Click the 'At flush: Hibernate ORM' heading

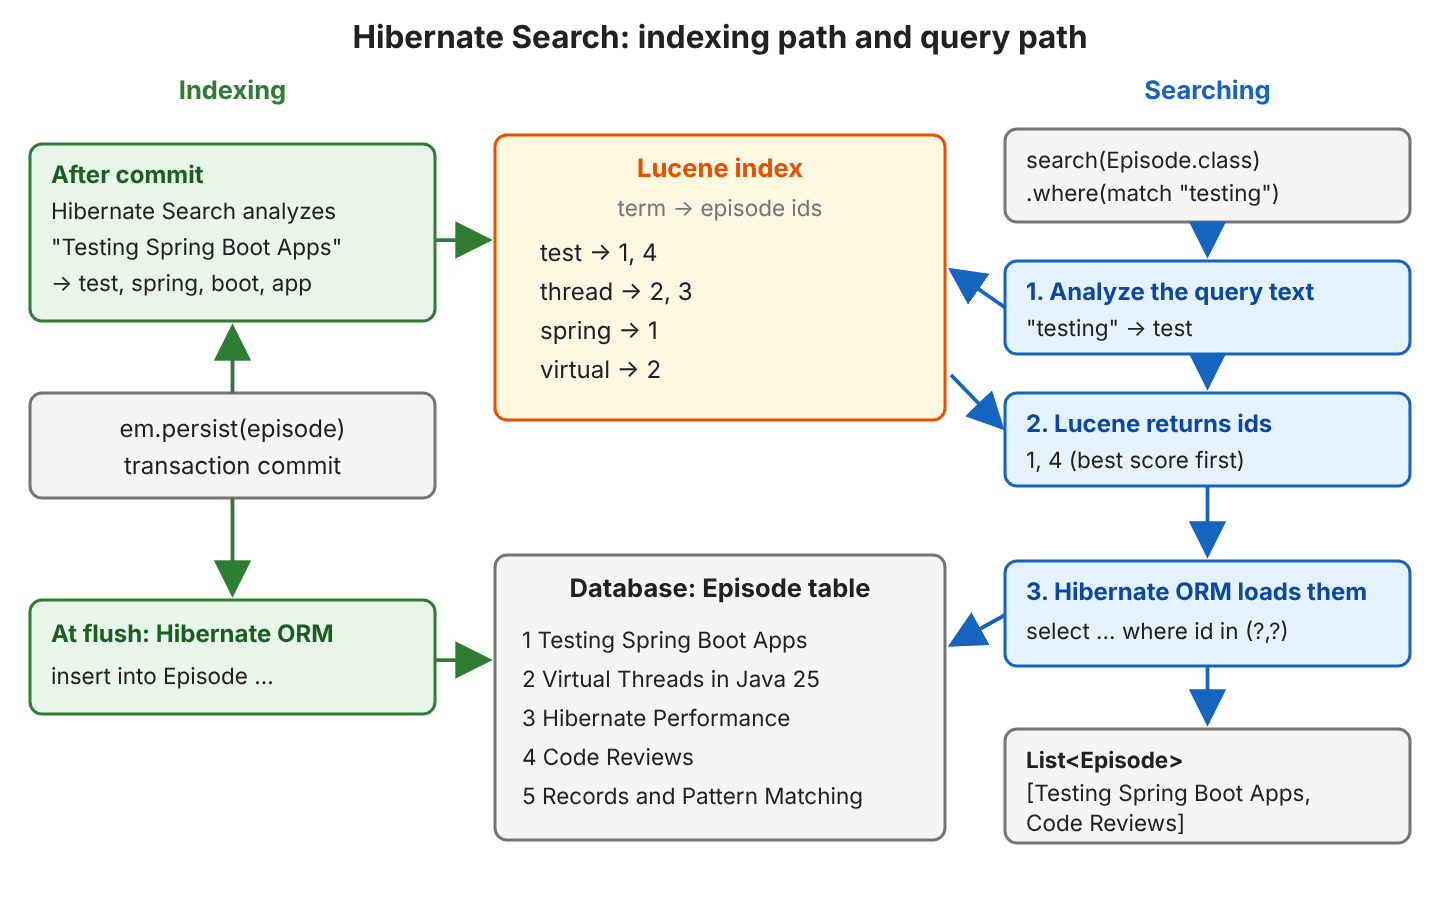(x=192, y=634)
